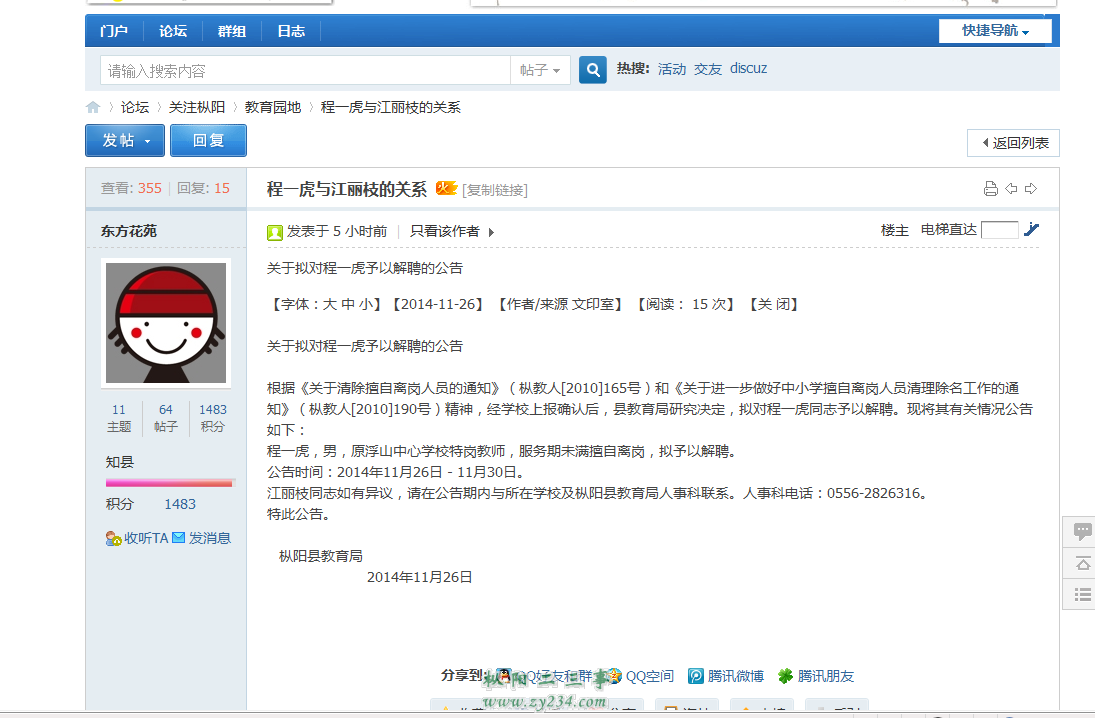
Task: Open the 门户 navigation tab
Action: pos(114,31)
